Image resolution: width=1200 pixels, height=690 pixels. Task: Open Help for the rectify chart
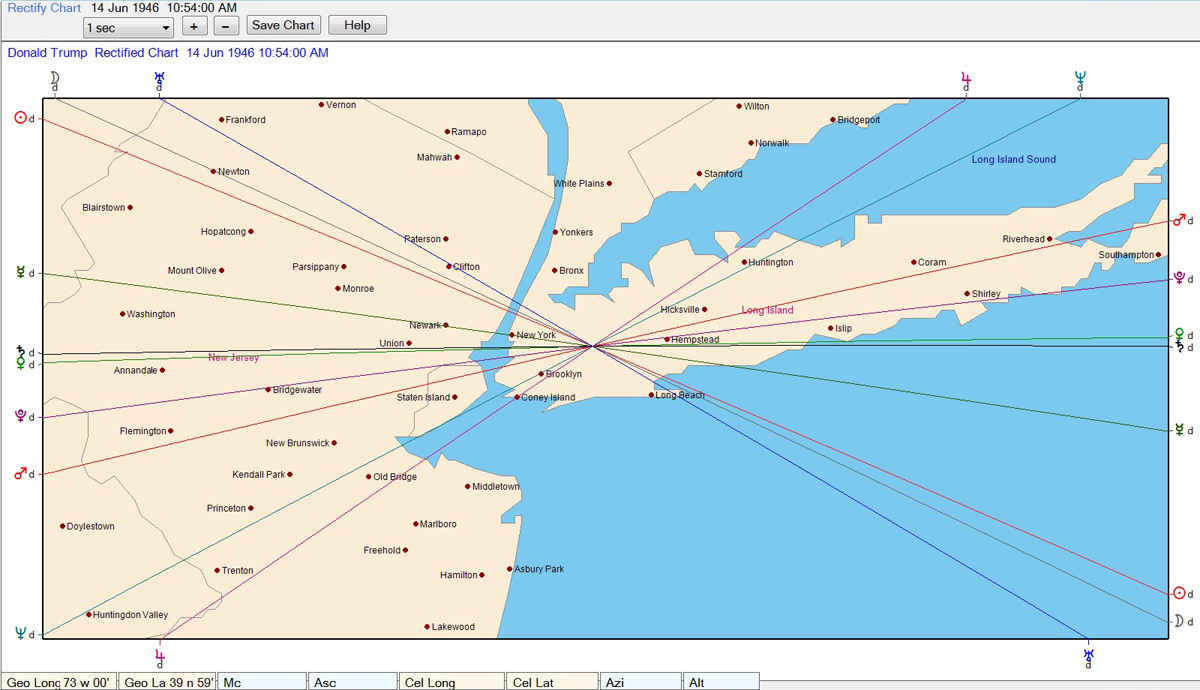point(357,25)
